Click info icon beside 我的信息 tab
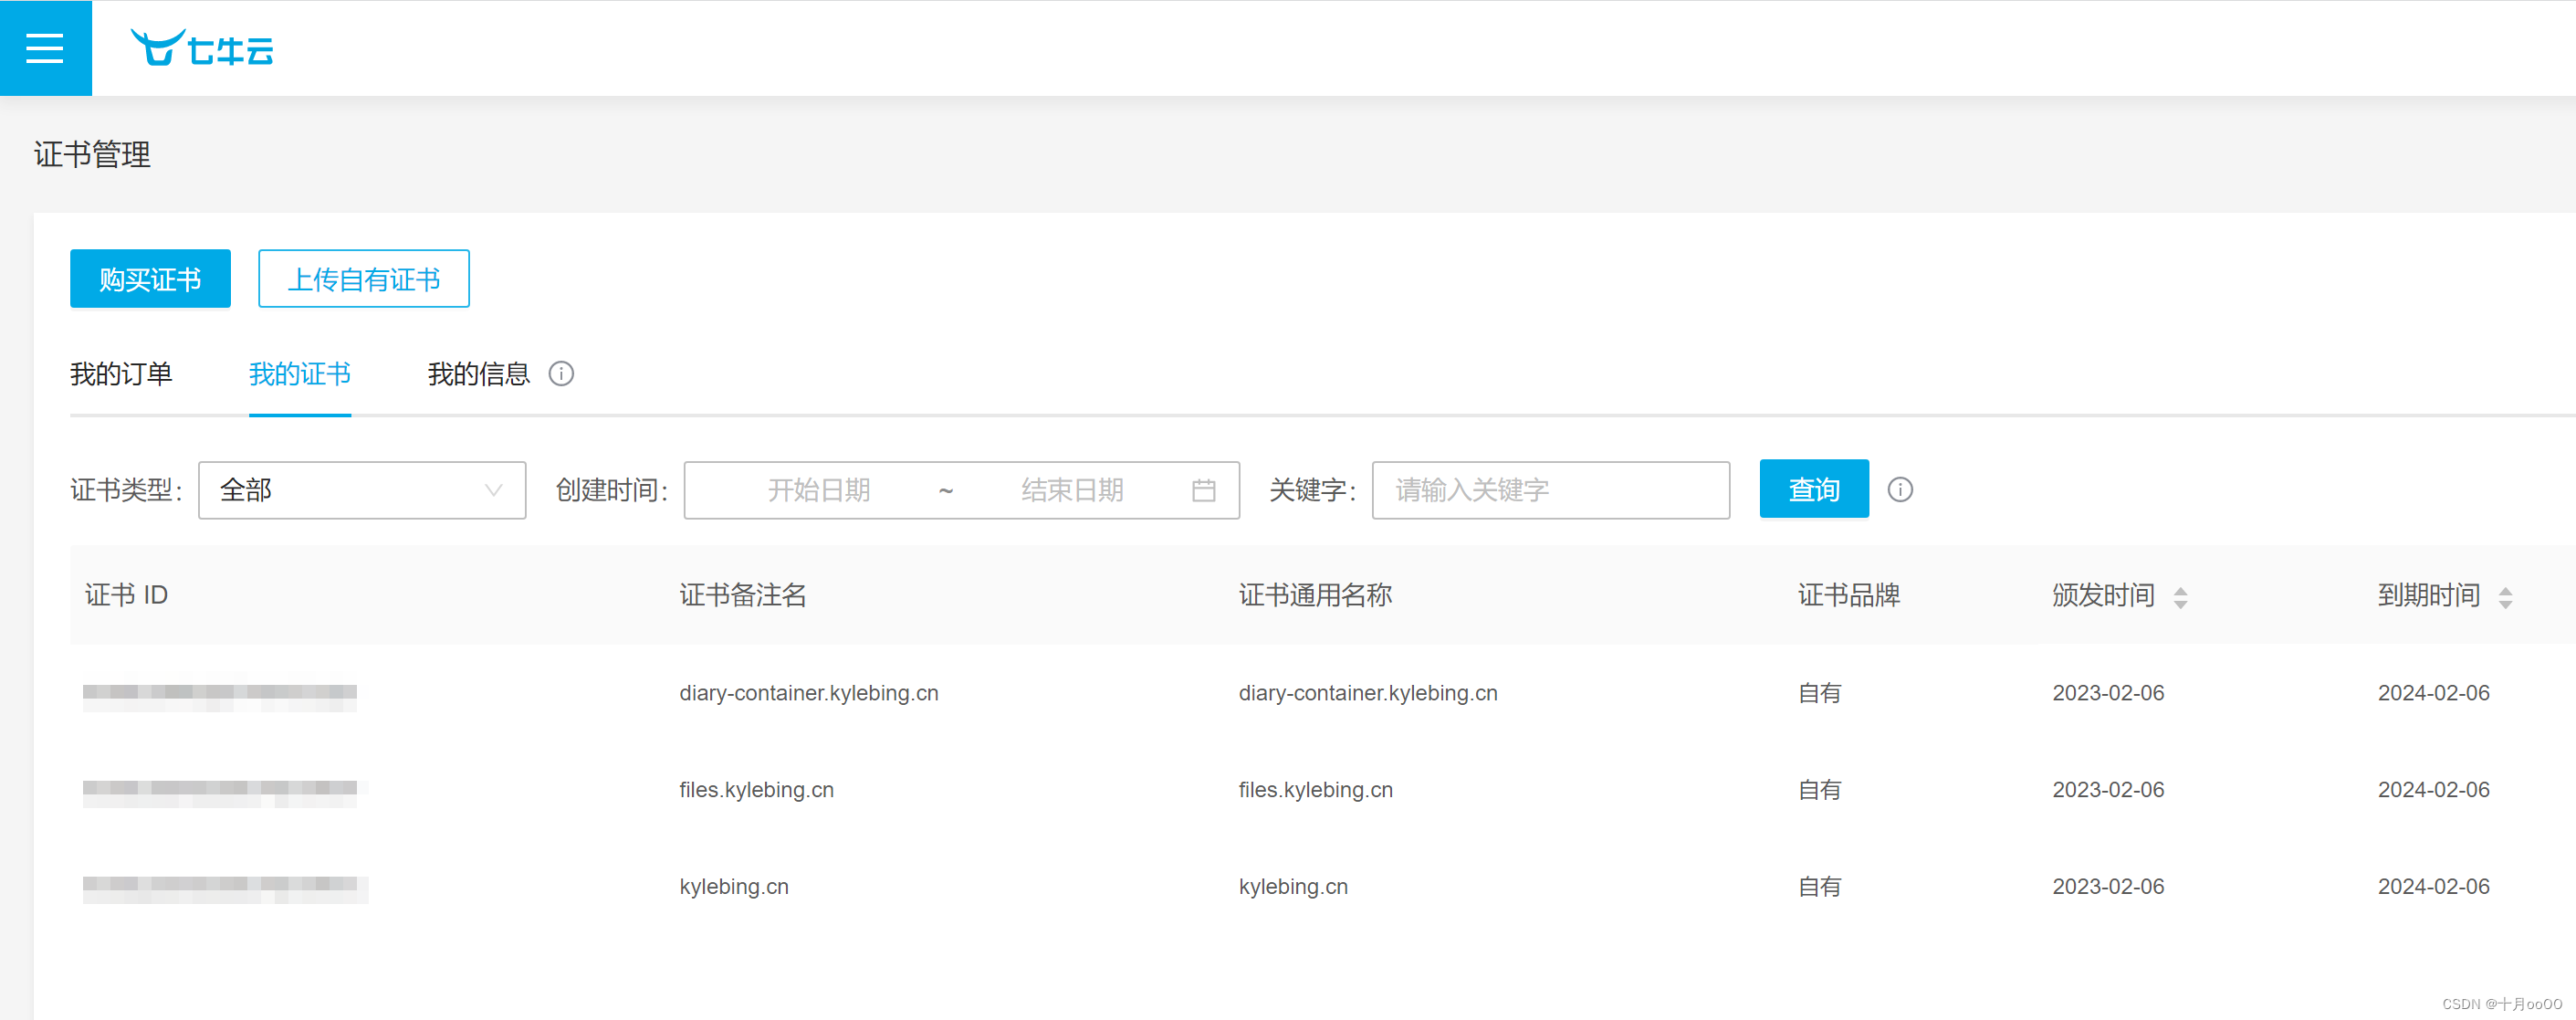Viewport: 2576px width, 1020px height. click(561, 374)
